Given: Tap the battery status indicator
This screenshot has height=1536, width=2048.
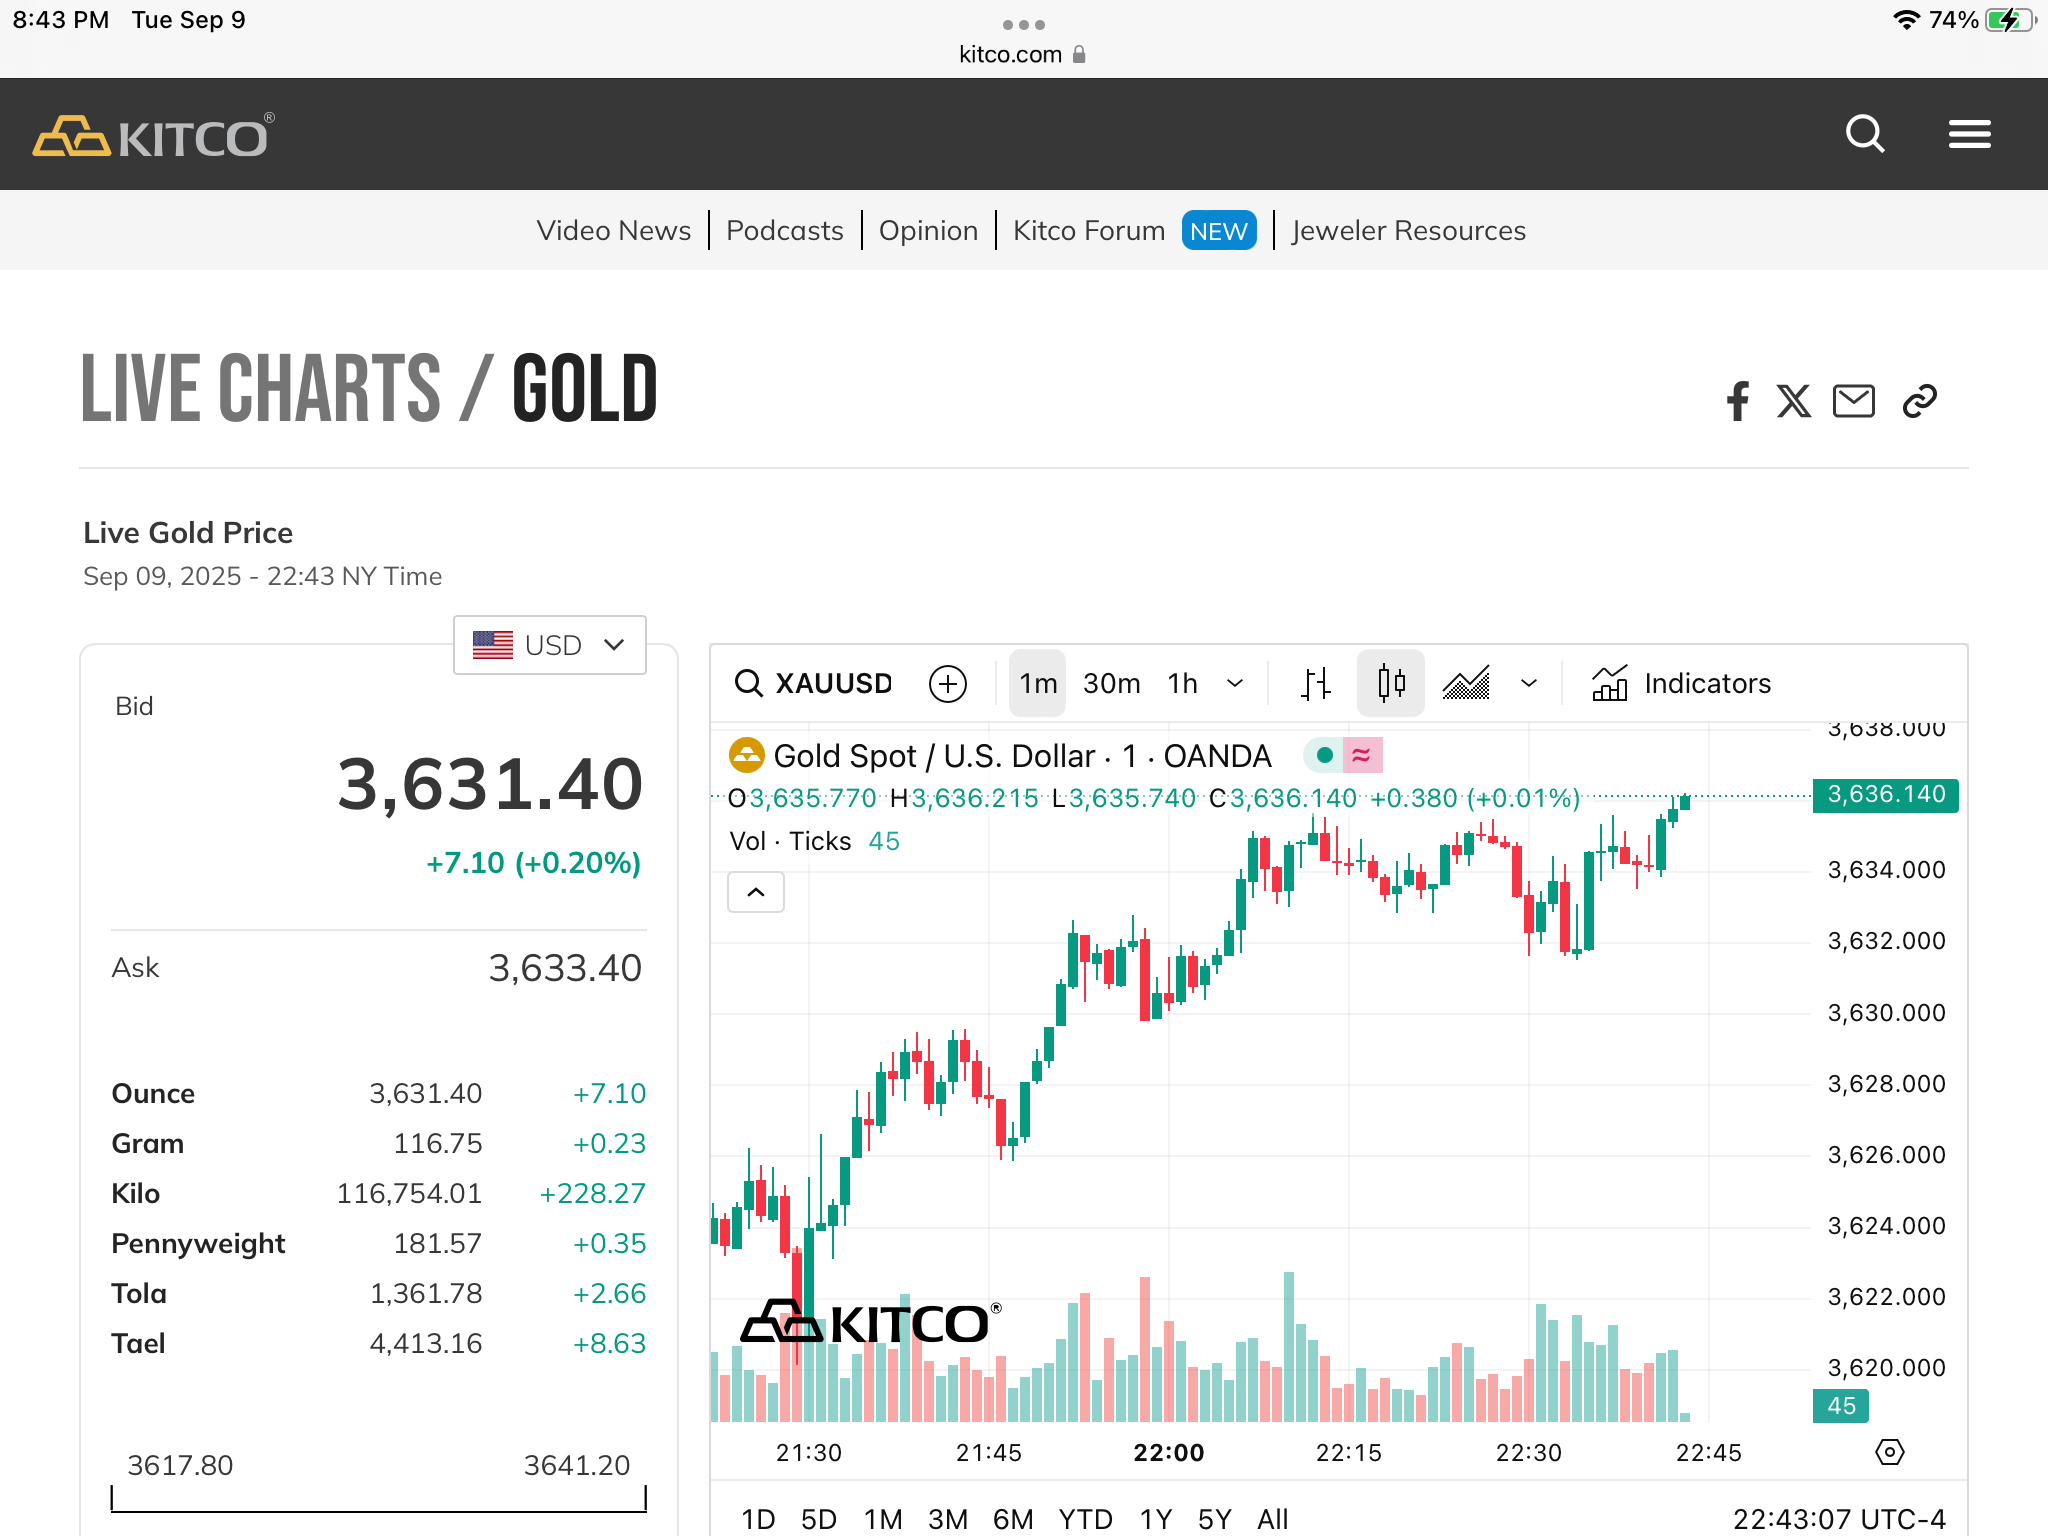Looking at the screenshot, I should coord(2010,20).
